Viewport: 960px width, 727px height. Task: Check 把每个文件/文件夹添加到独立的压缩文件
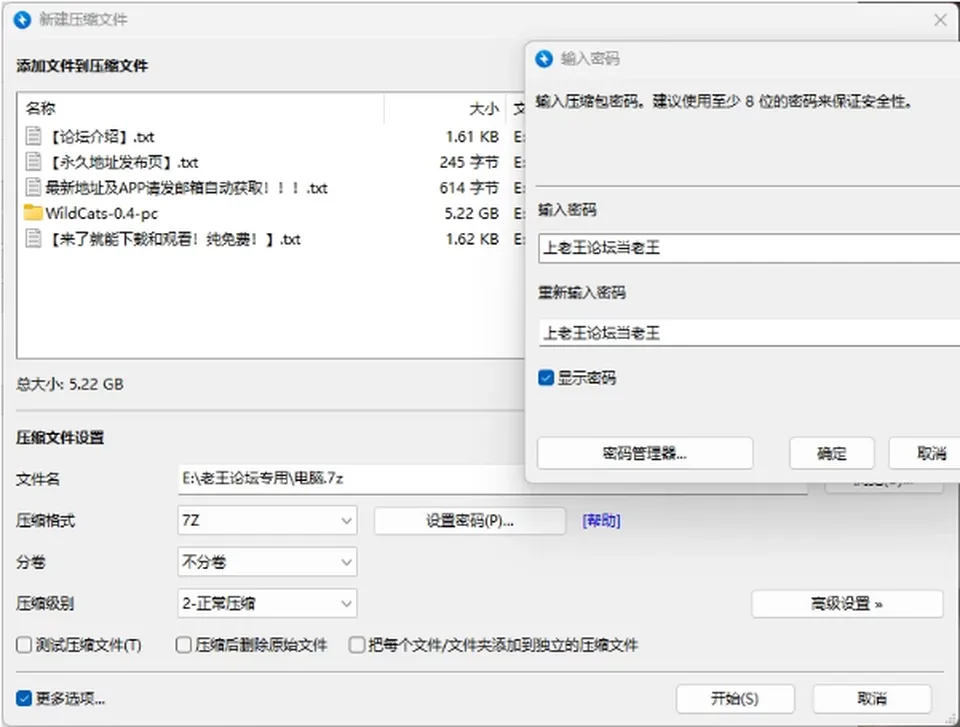357,645
